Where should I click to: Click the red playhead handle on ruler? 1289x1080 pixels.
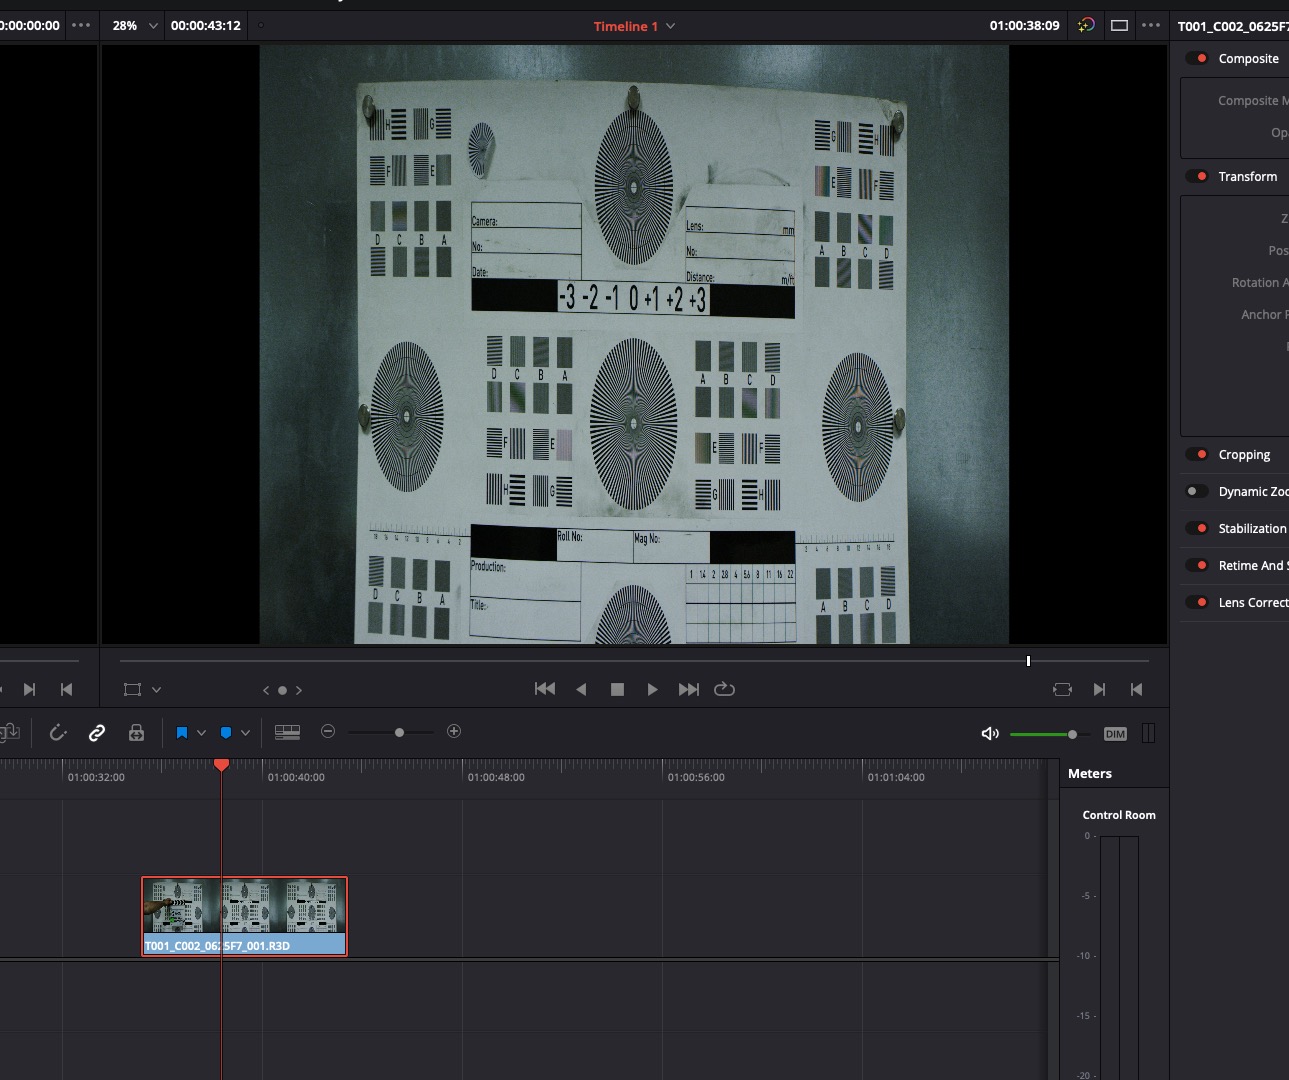221,765
